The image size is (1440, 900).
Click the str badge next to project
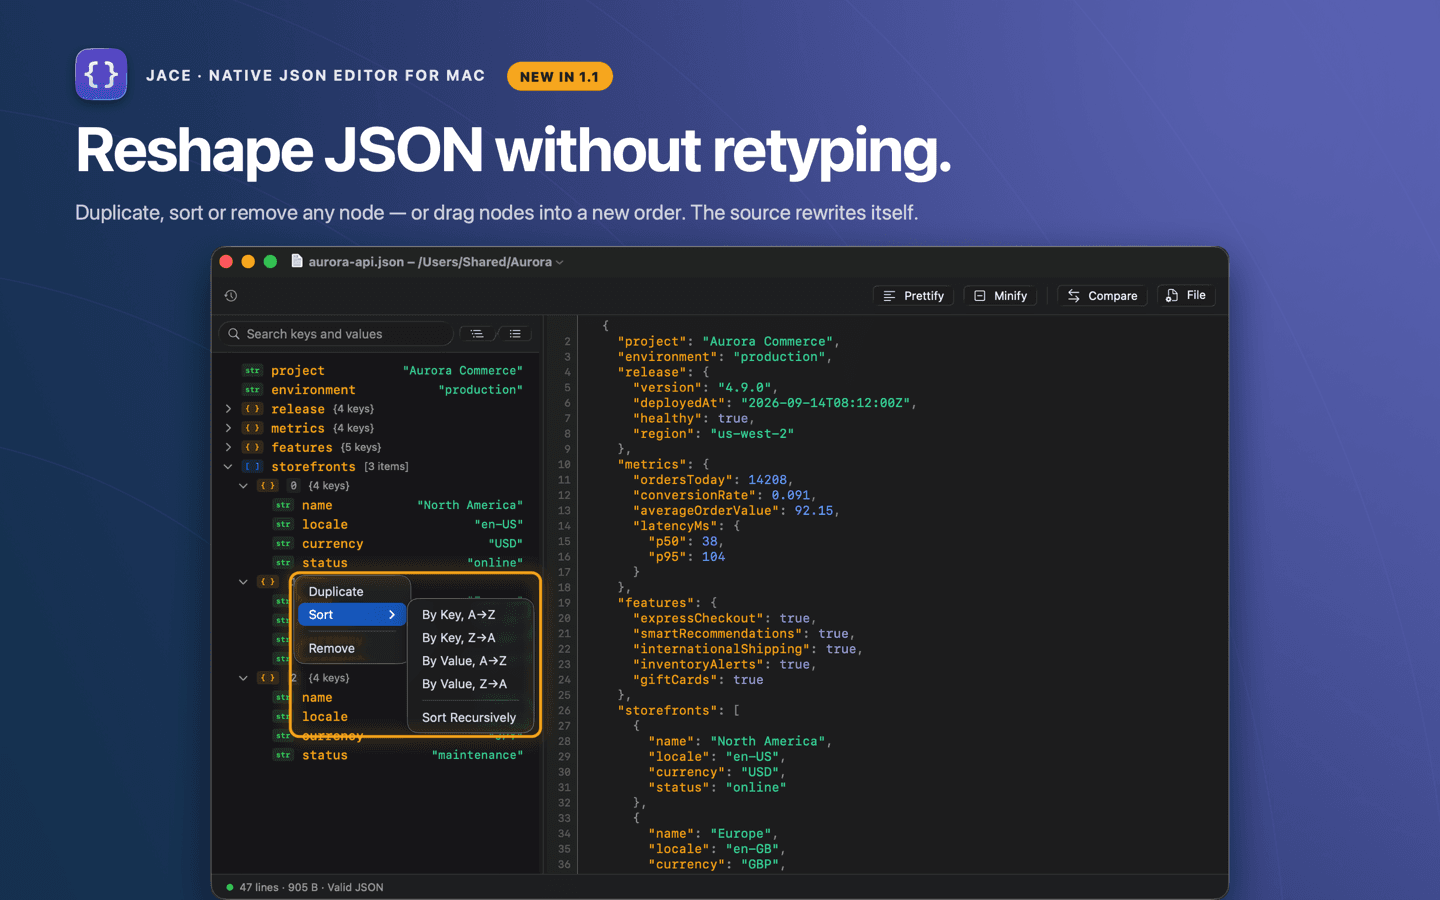pos(253,371)
